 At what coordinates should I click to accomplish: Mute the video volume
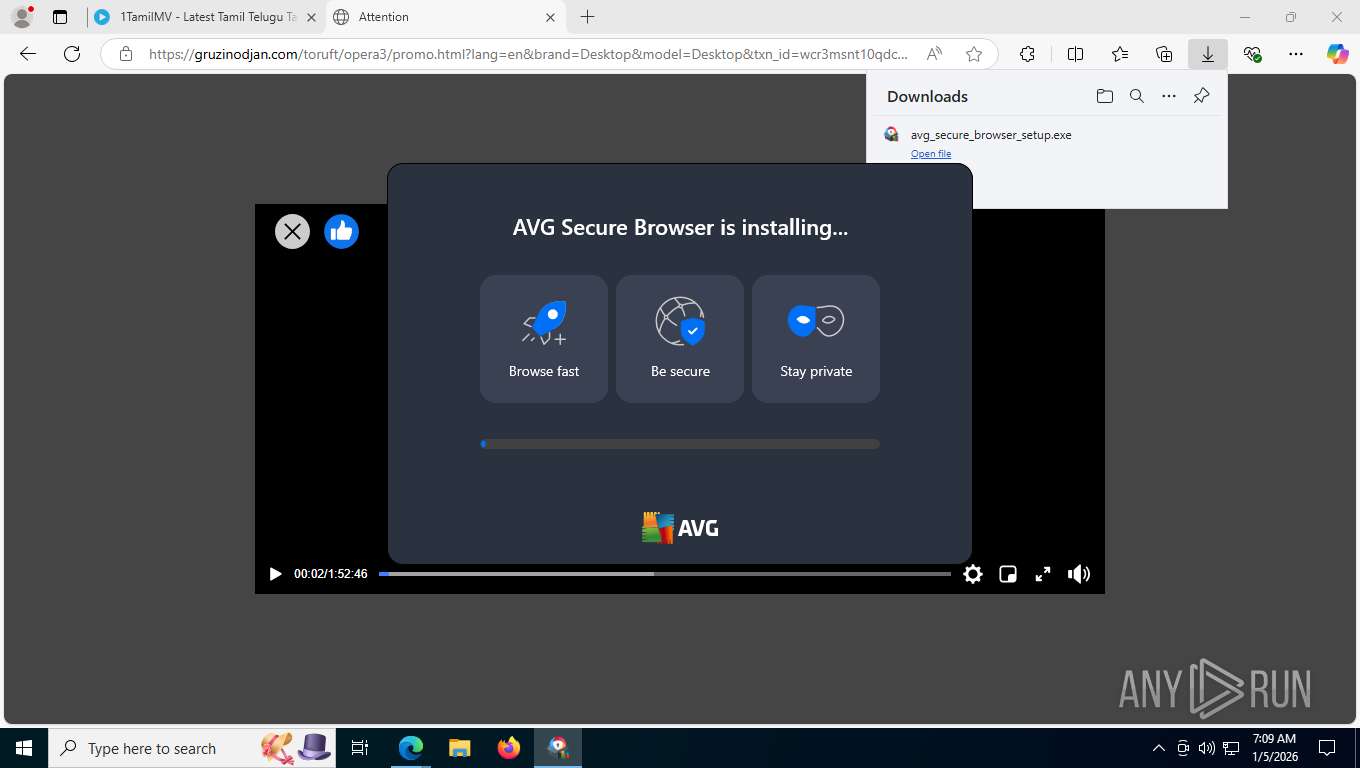click(x=1079, y=574)
